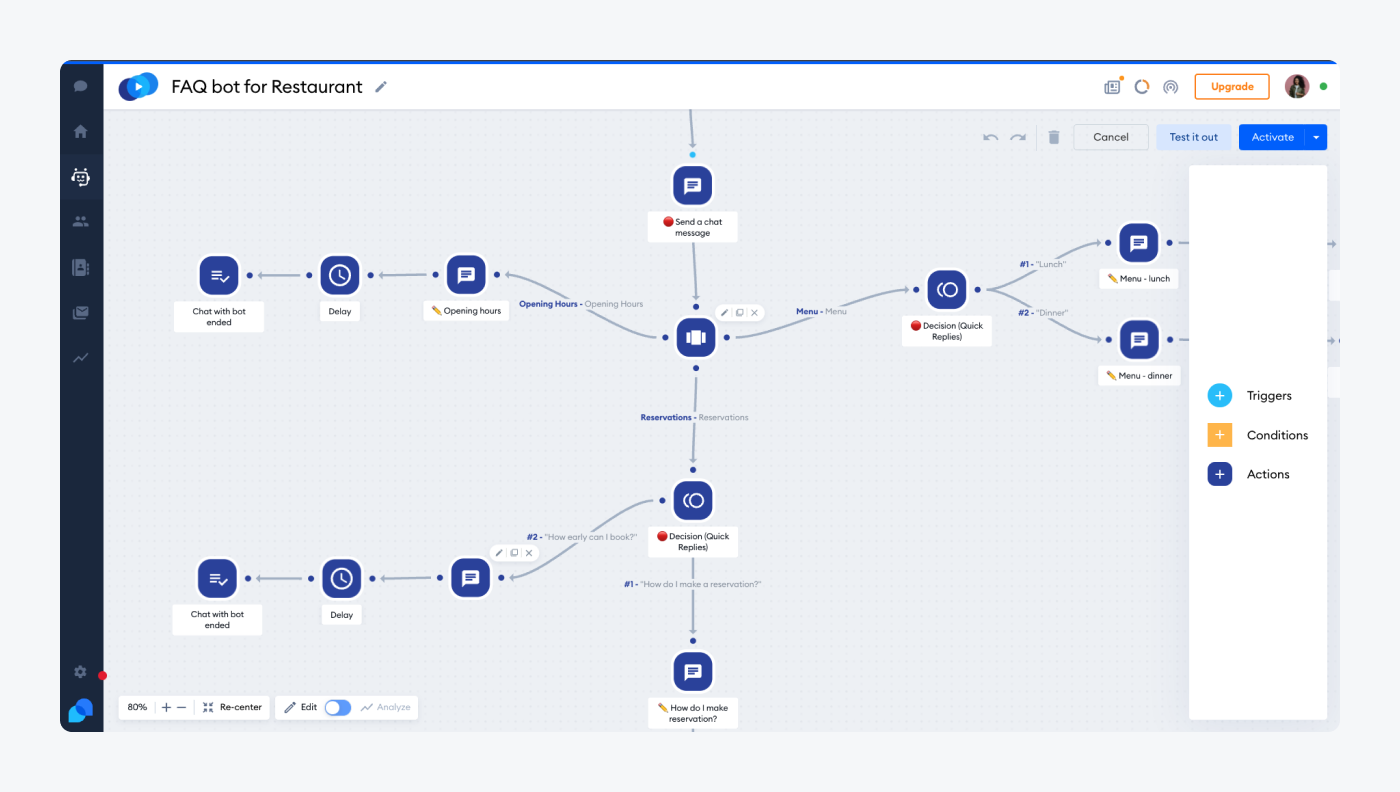1400x792 pixels.
Task: Go to the Home dashboard in sidebar
Action: tap(81, 131)
